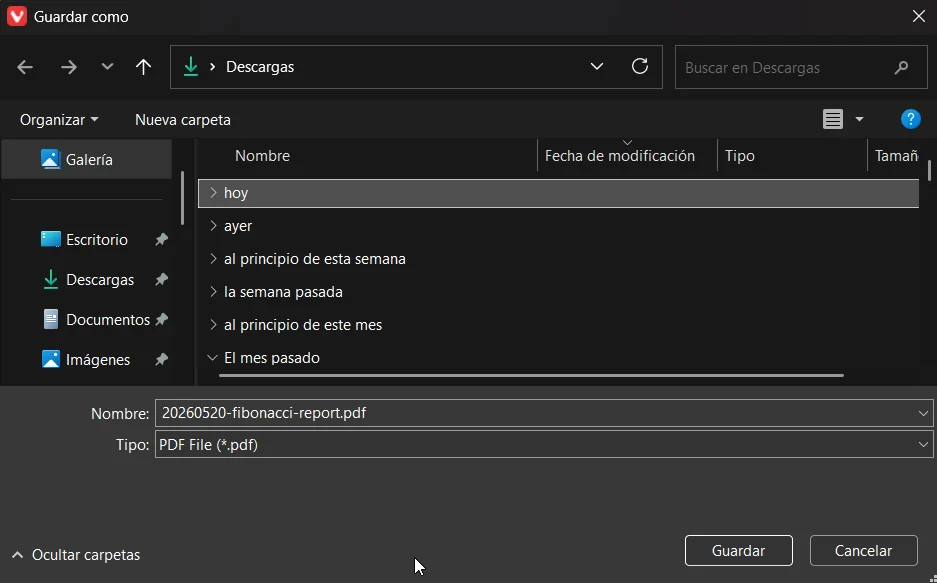Expand la semana pasada group
Viewport: 937px width, 583px height.
(x=213, y=292)
